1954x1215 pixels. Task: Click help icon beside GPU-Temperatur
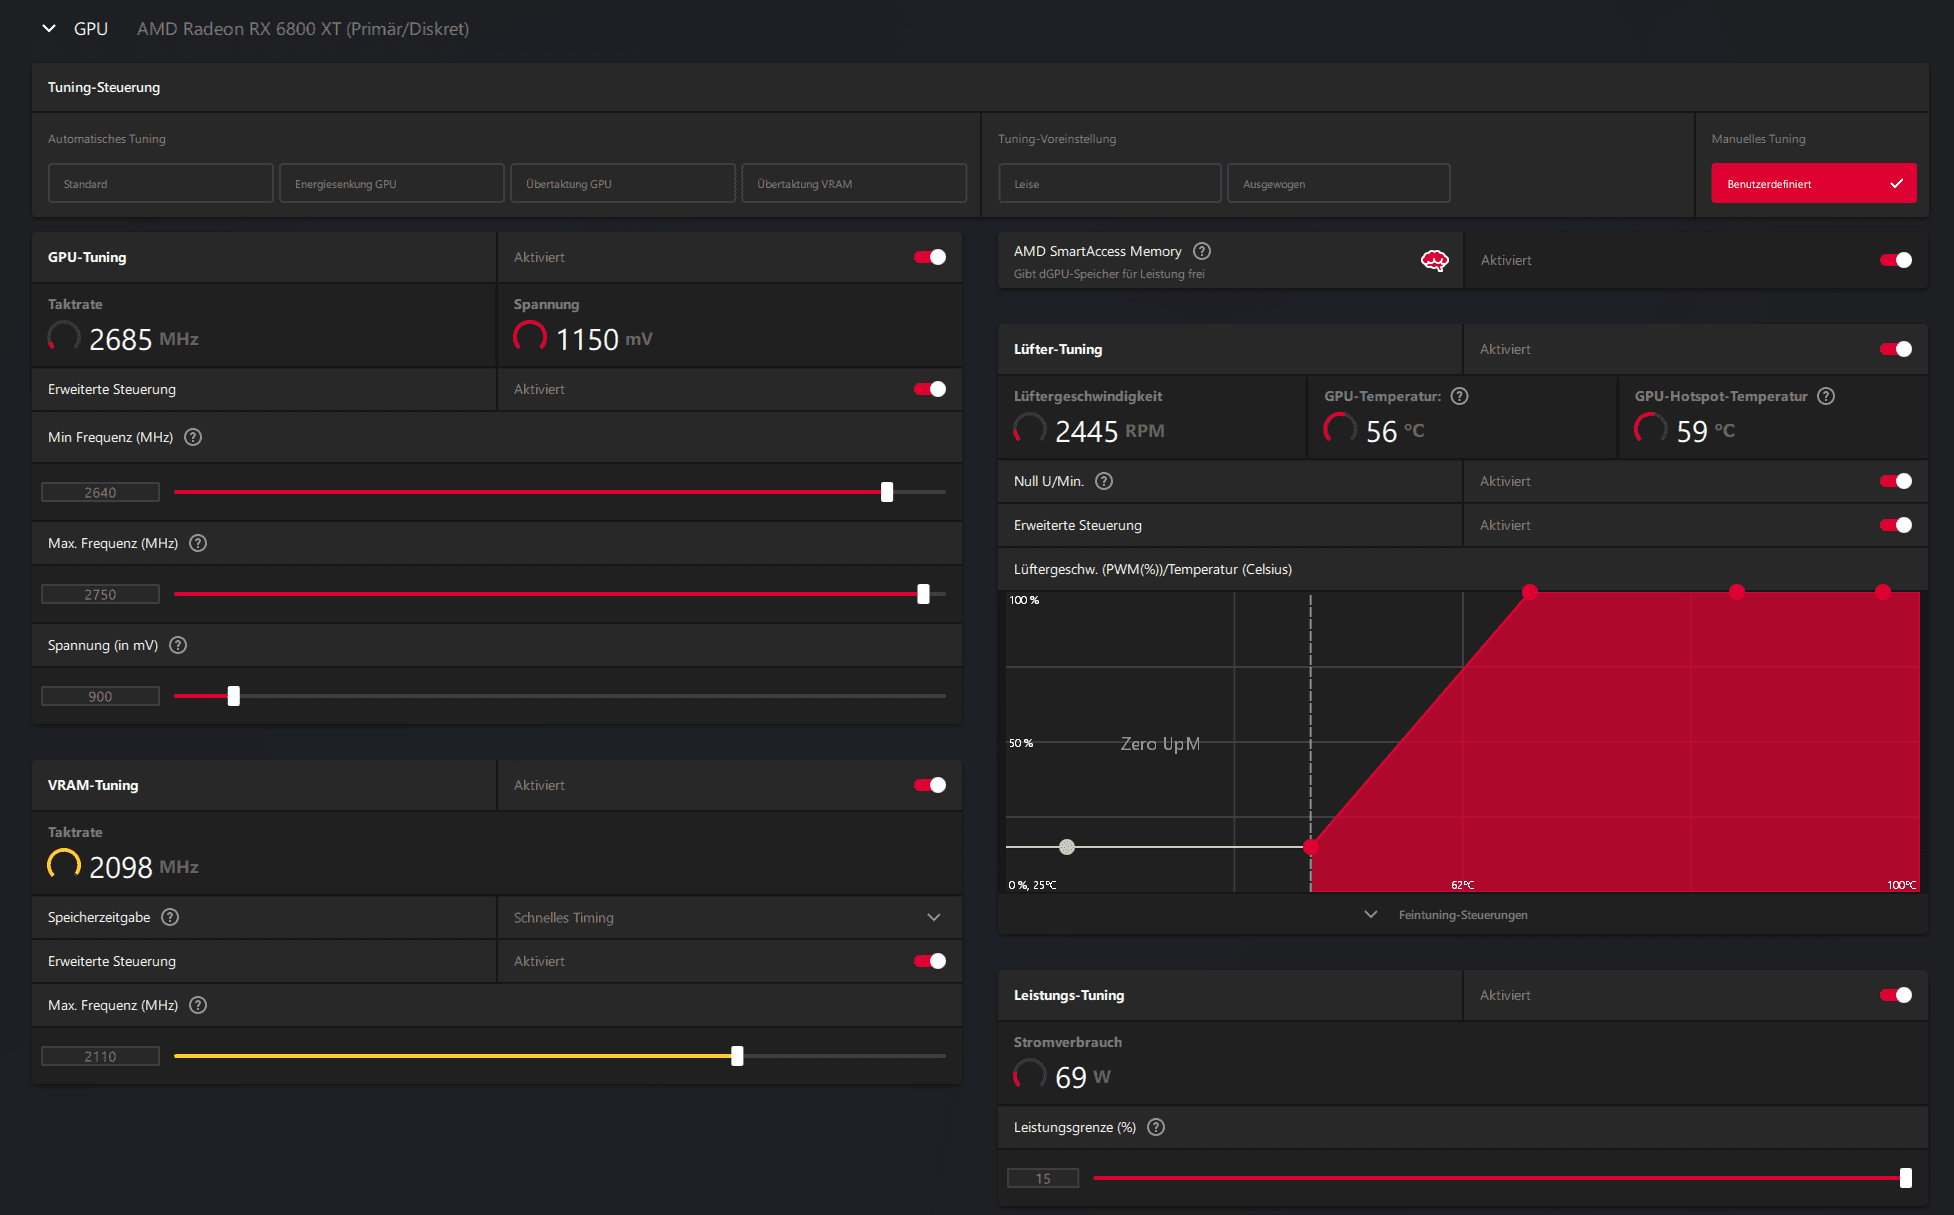click(1459, 396)
